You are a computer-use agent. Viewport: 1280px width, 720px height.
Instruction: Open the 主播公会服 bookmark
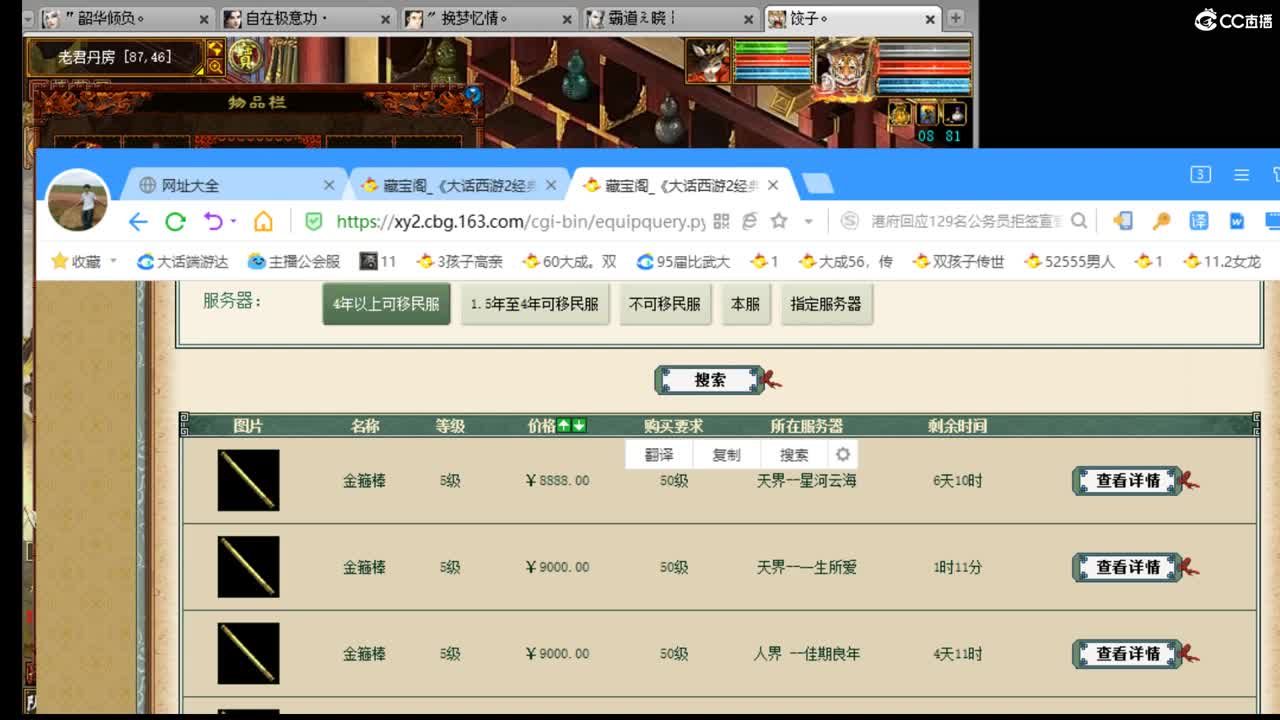[x=294, y=262]
